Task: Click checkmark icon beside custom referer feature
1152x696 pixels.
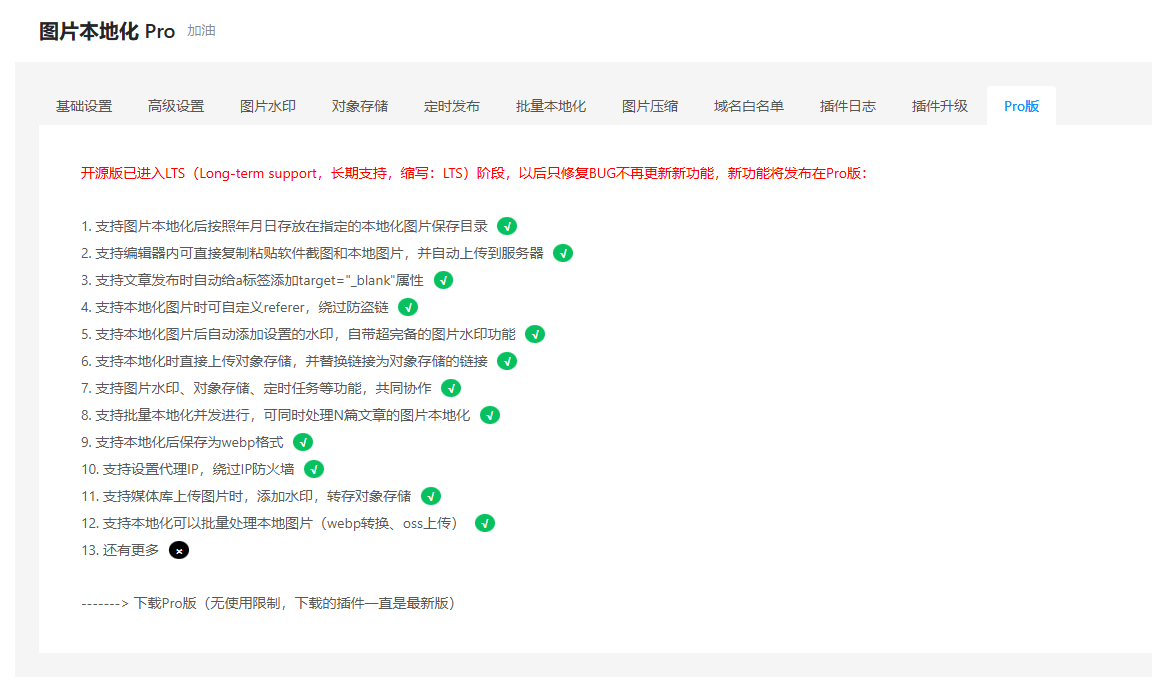Action: coord(408,307)
